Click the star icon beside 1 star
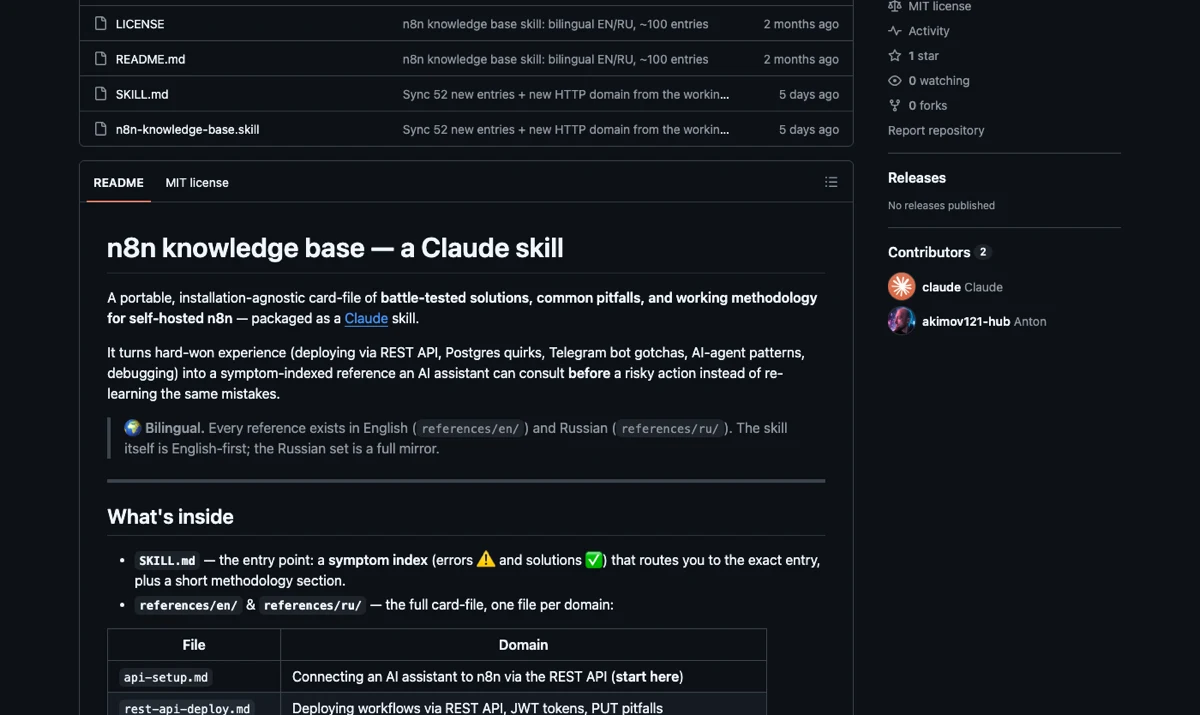This screenshot has height=715, width=1200. (895, 56)
